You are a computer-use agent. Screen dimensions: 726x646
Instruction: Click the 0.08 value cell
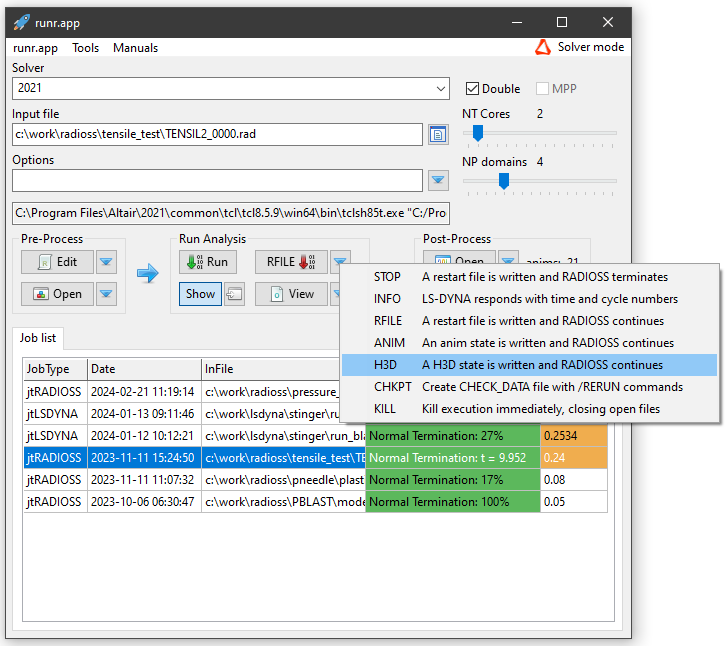(574, 480)
